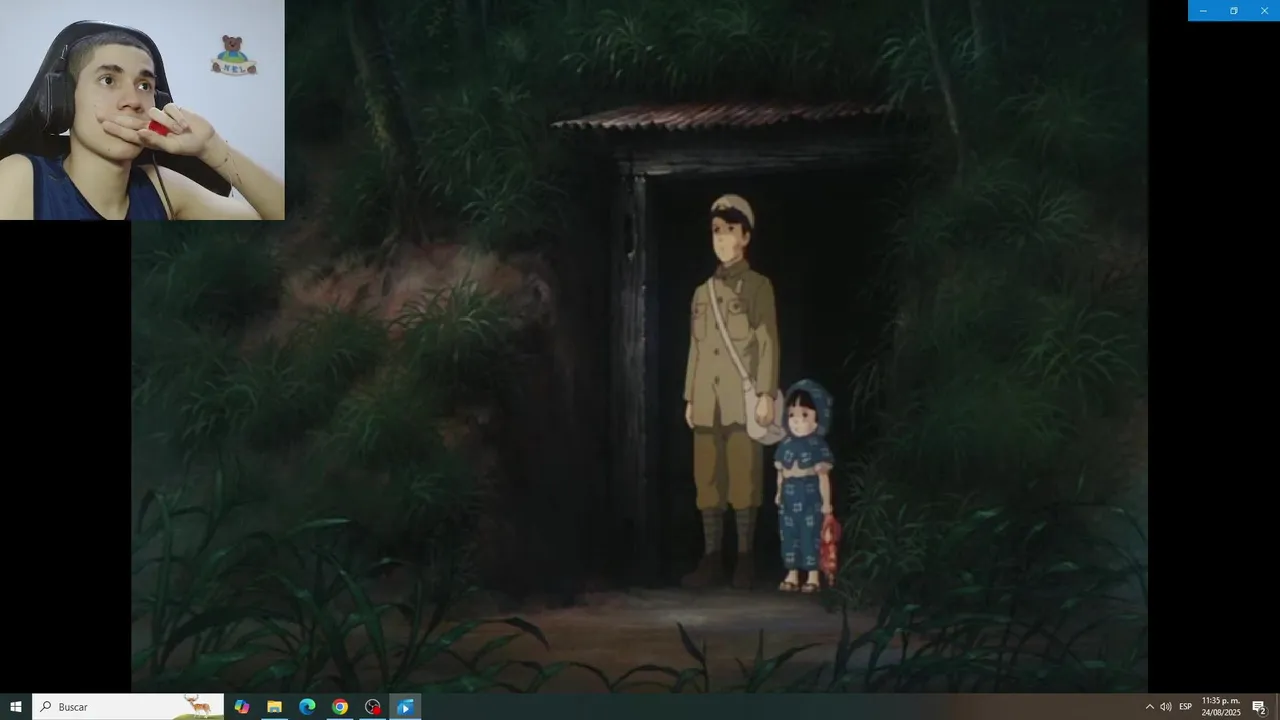Image resolution: width=1280 pixels, height=720 pixels.
Task: Open Microsoft Edge from the taskbar
Action: 307,707
